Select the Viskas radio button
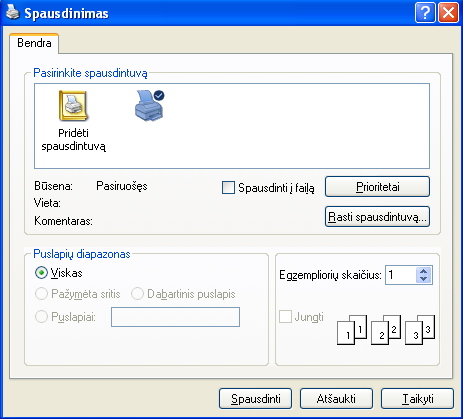463x419 pixels. pos(41,273)
